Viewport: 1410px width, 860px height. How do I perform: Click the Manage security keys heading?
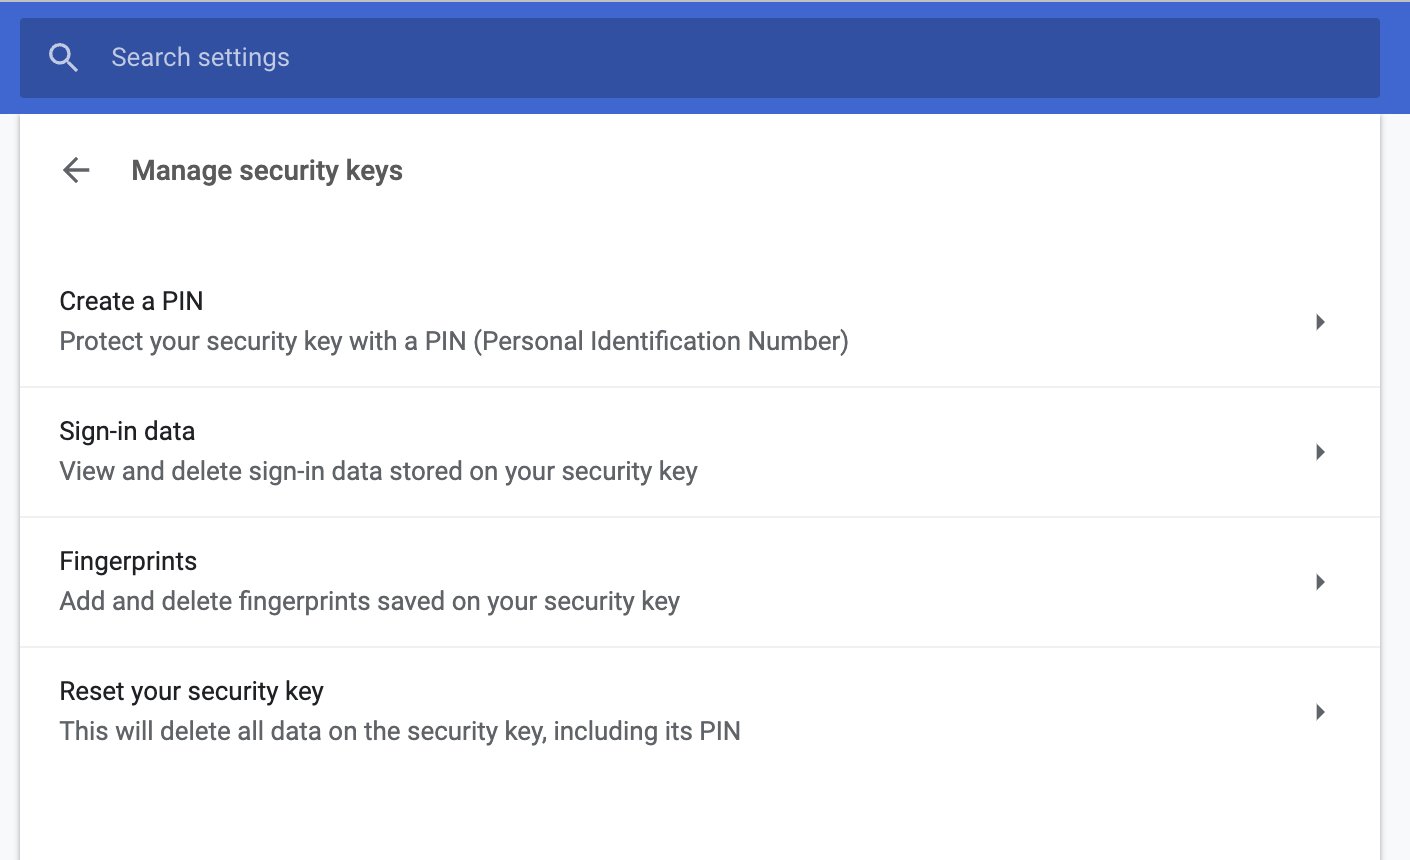click(267, 171)
